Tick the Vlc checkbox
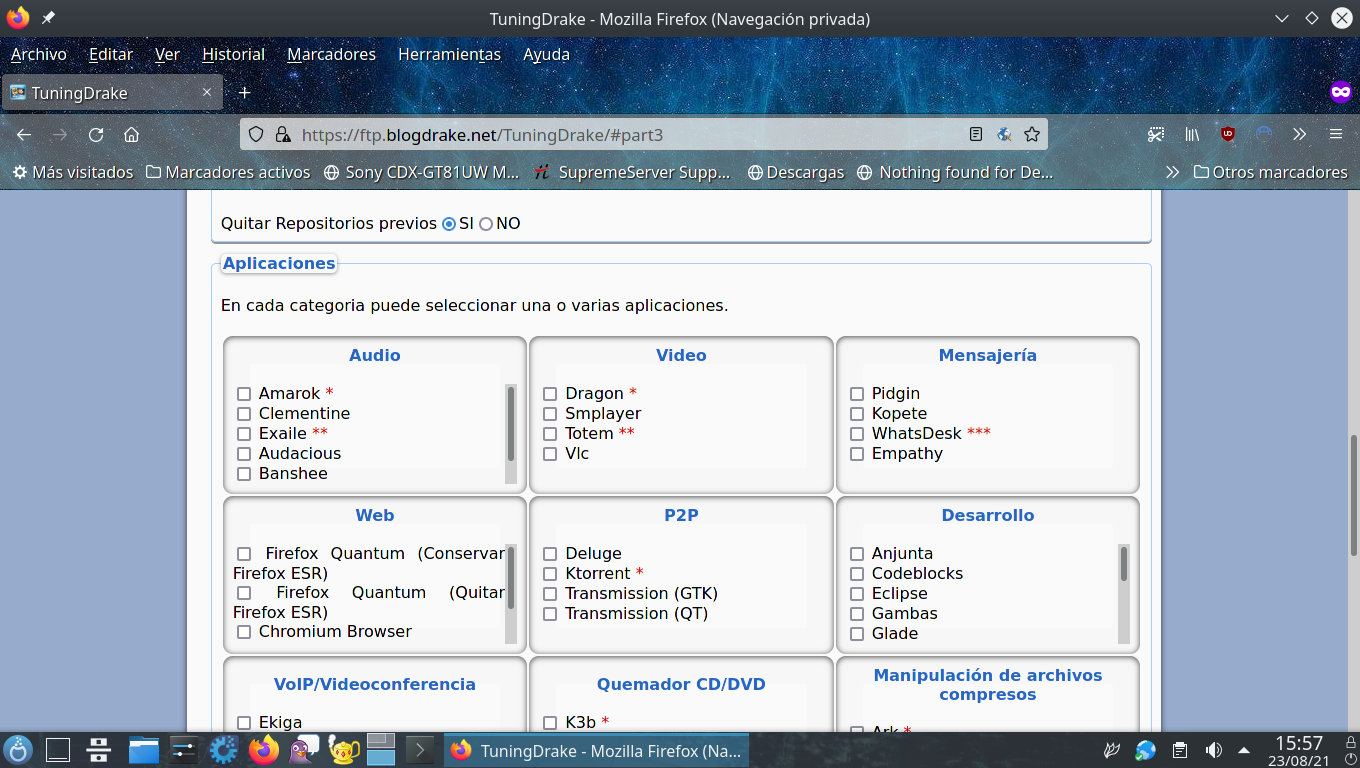1360x768 pixels. (550, 454)
